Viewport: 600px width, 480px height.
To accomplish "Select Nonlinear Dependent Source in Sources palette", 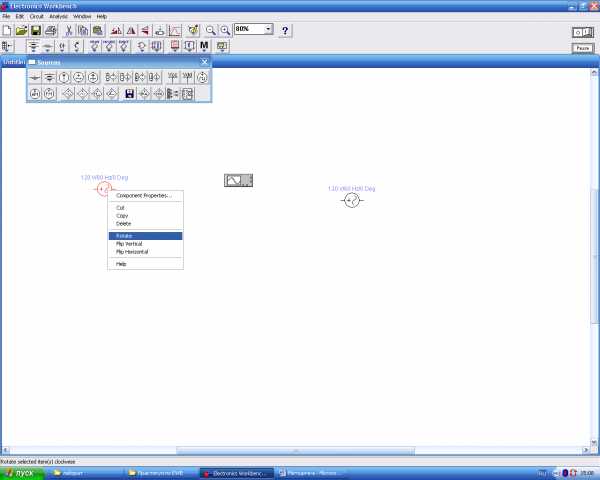I will (188, 94).
